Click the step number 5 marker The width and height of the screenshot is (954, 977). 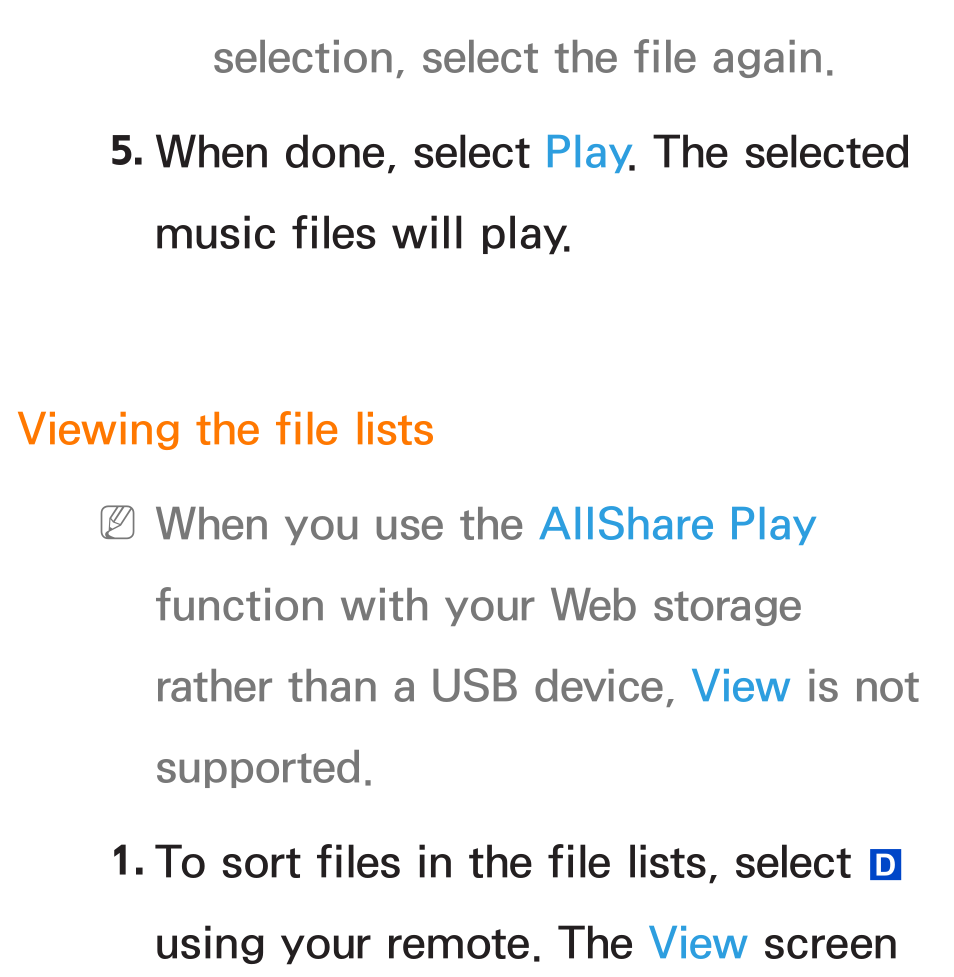[126, 151]
